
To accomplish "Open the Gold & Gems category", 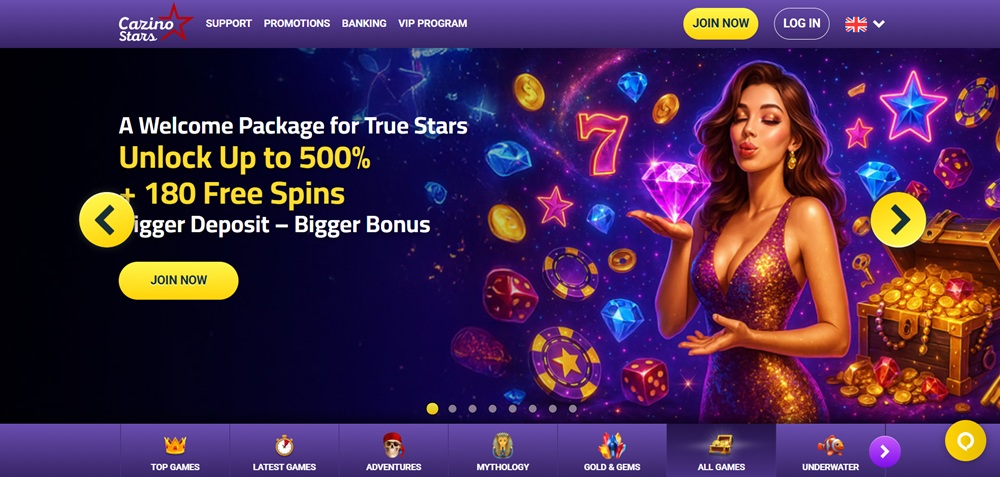I will (x=612, y=451).
